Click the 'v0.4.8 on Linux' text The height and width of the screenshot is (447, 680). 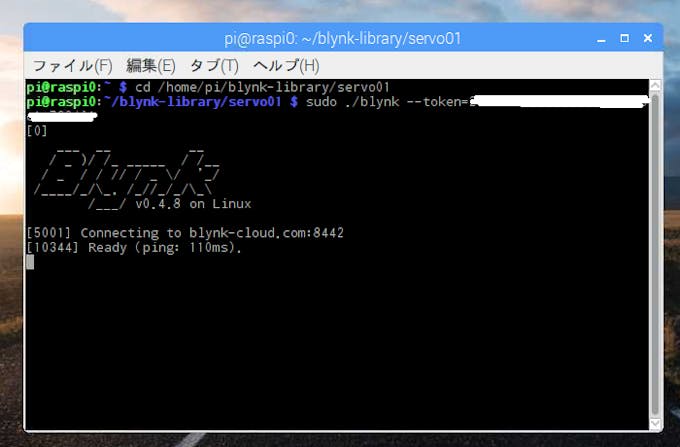click(193, 203)
